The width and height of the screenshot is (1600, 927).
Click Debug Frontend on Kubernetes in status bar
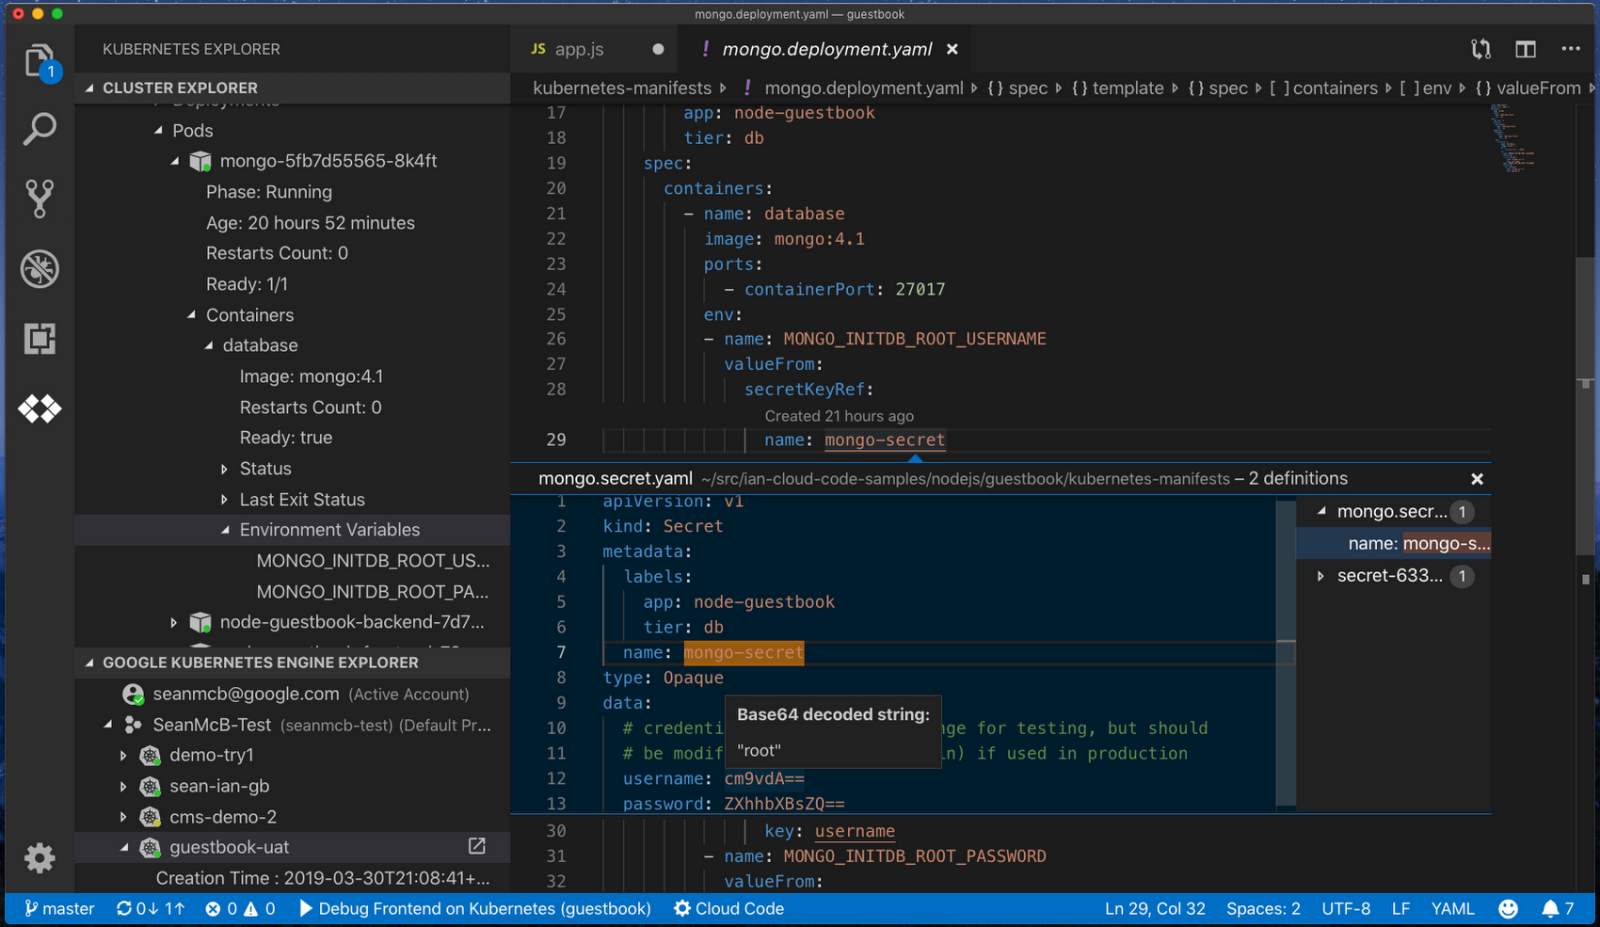(x=475, y=908)
